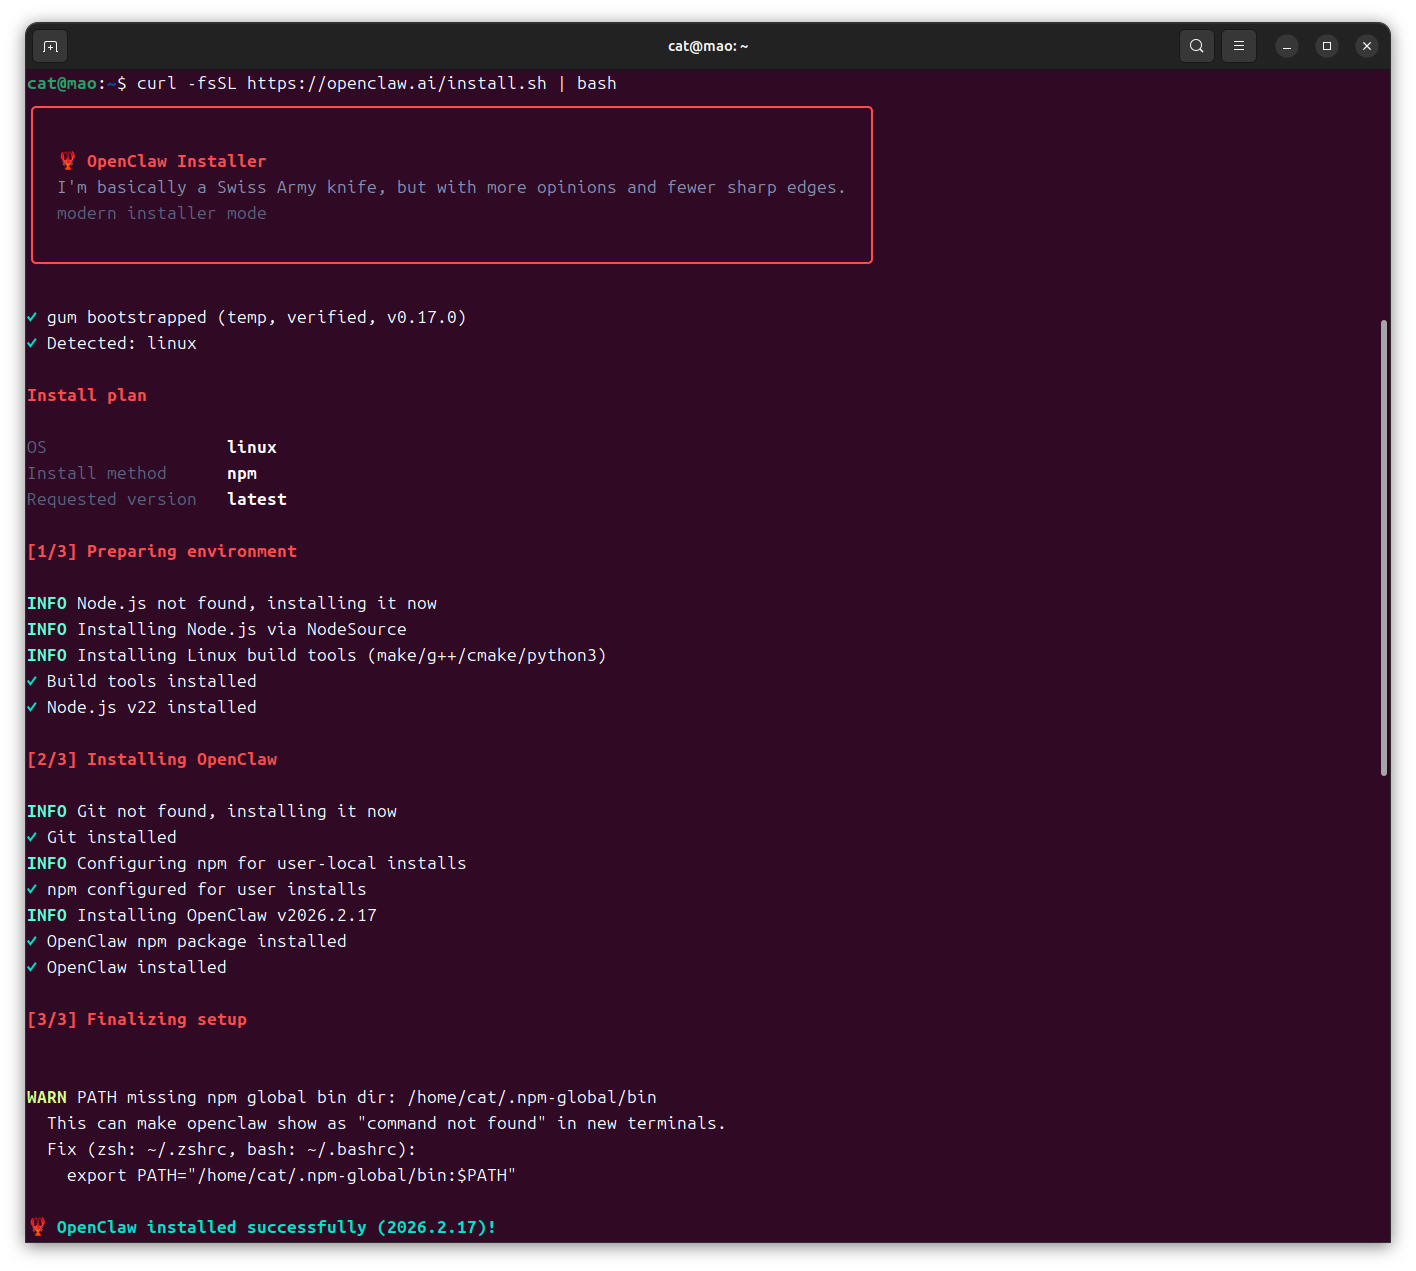Click the '[2/3] Installing OpenClaw' heading

[x=152, y=759]
